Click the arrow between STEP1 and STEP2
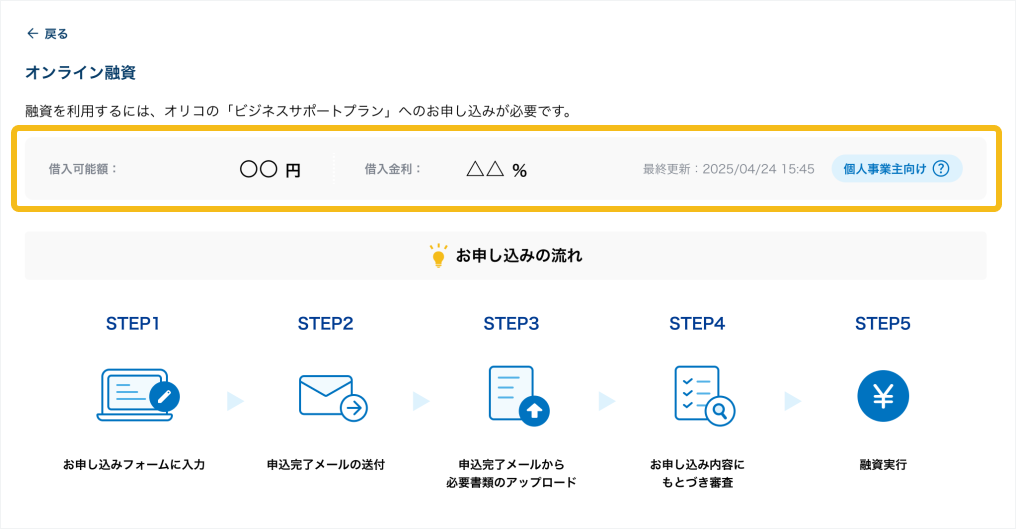The height and width of the screenshot is (529, 1016). pos(235,401)
